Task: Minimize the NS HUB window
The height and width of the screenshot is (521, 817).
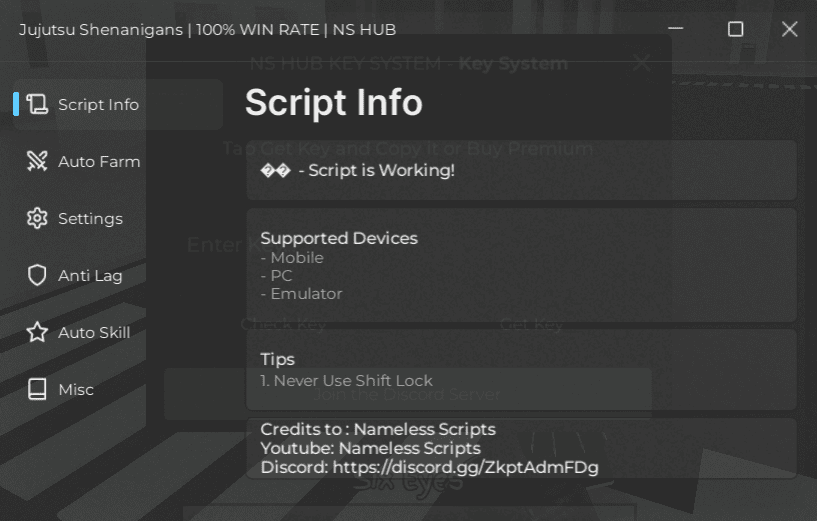Action: point(675,29)
